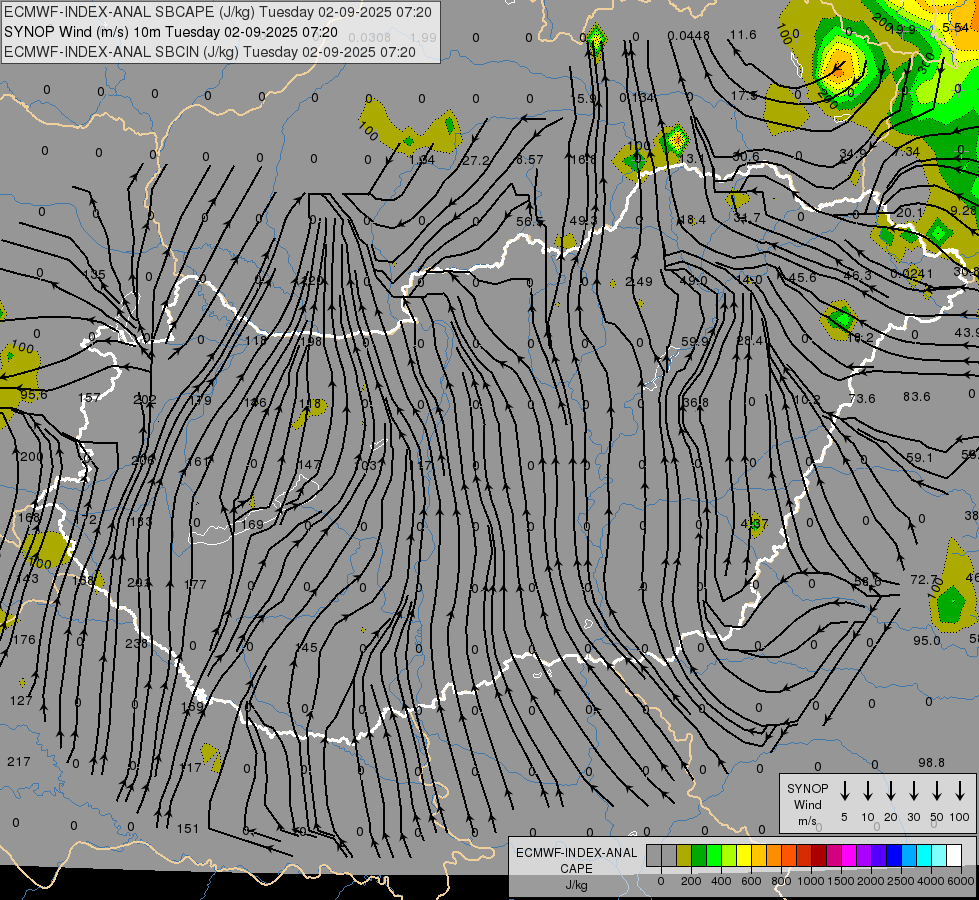Click the 2500 tick label in CAPE legend
Image resolution: width=979 pixels, height=900 pixels.
click(x=900, y=881)
